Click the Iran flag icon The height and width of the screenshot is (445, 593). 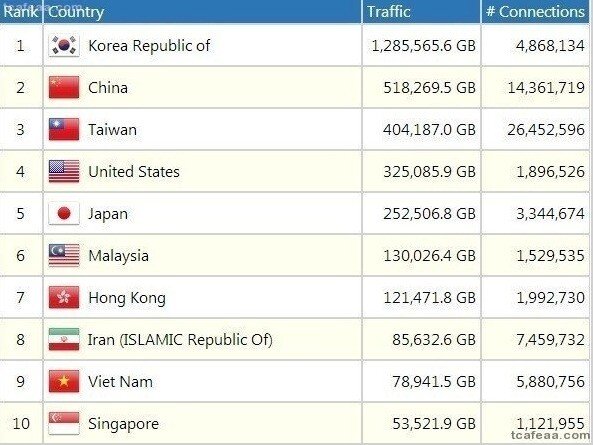[64, 339]
